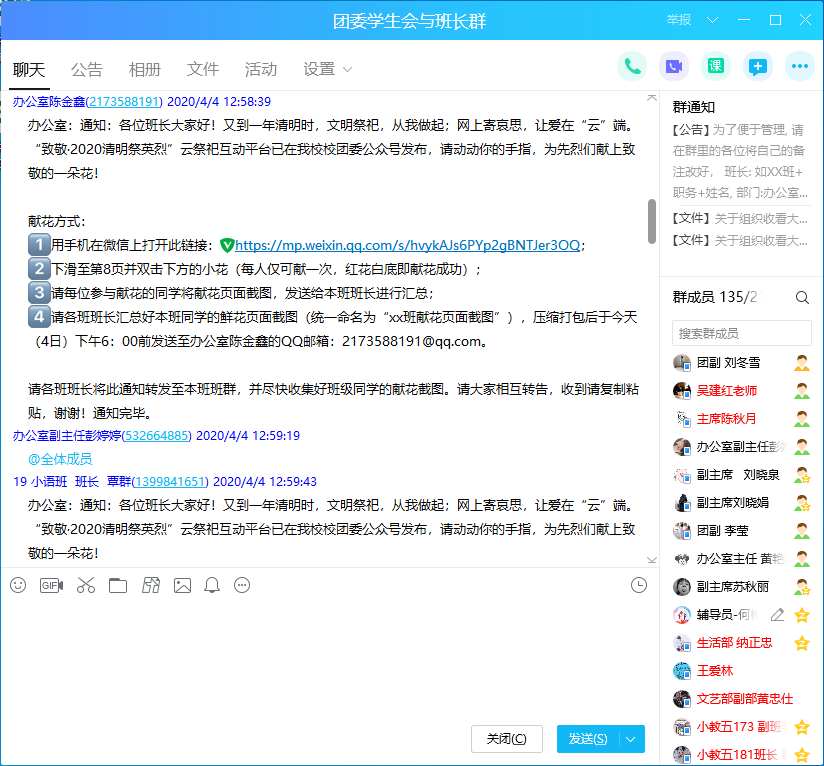Switch to the 公告 tab
824x766 pixels.
pos(87,69)
